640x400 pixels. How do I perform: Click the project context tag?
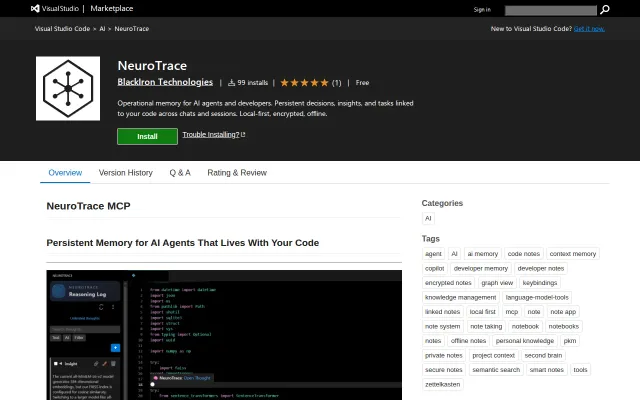493,356
